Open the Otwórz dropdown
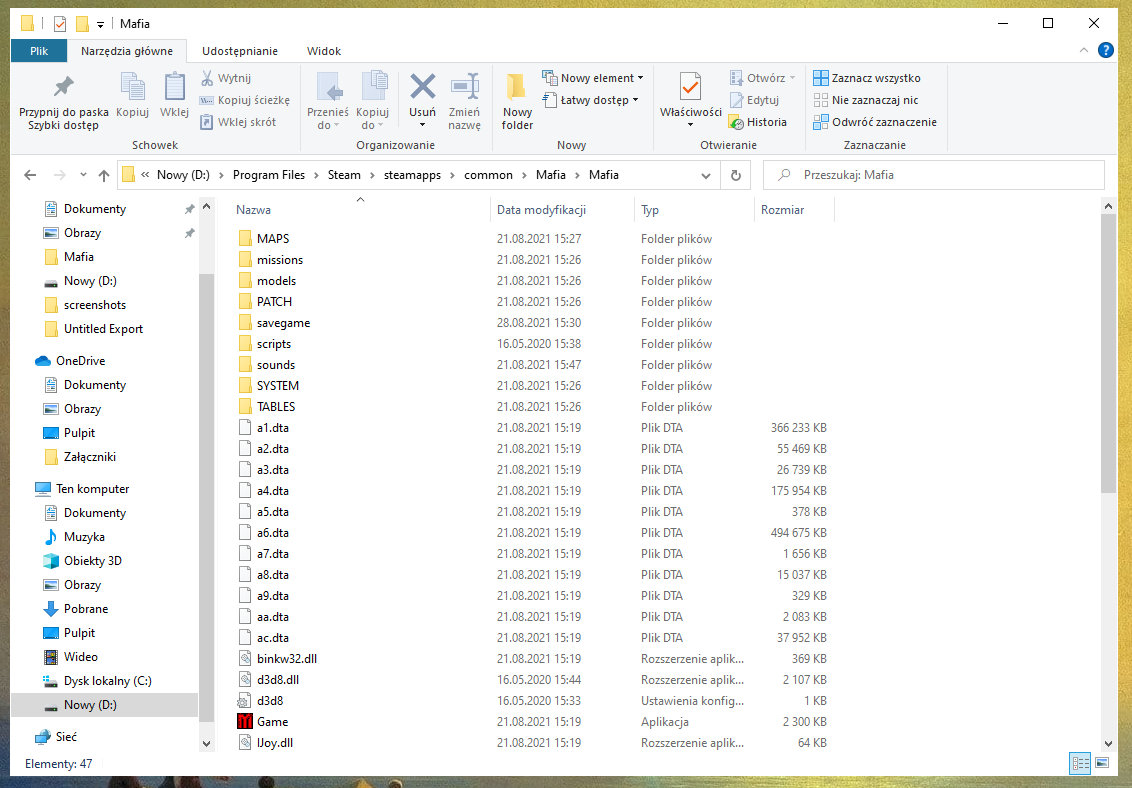 pyautogui.click(x=793, y=78)
